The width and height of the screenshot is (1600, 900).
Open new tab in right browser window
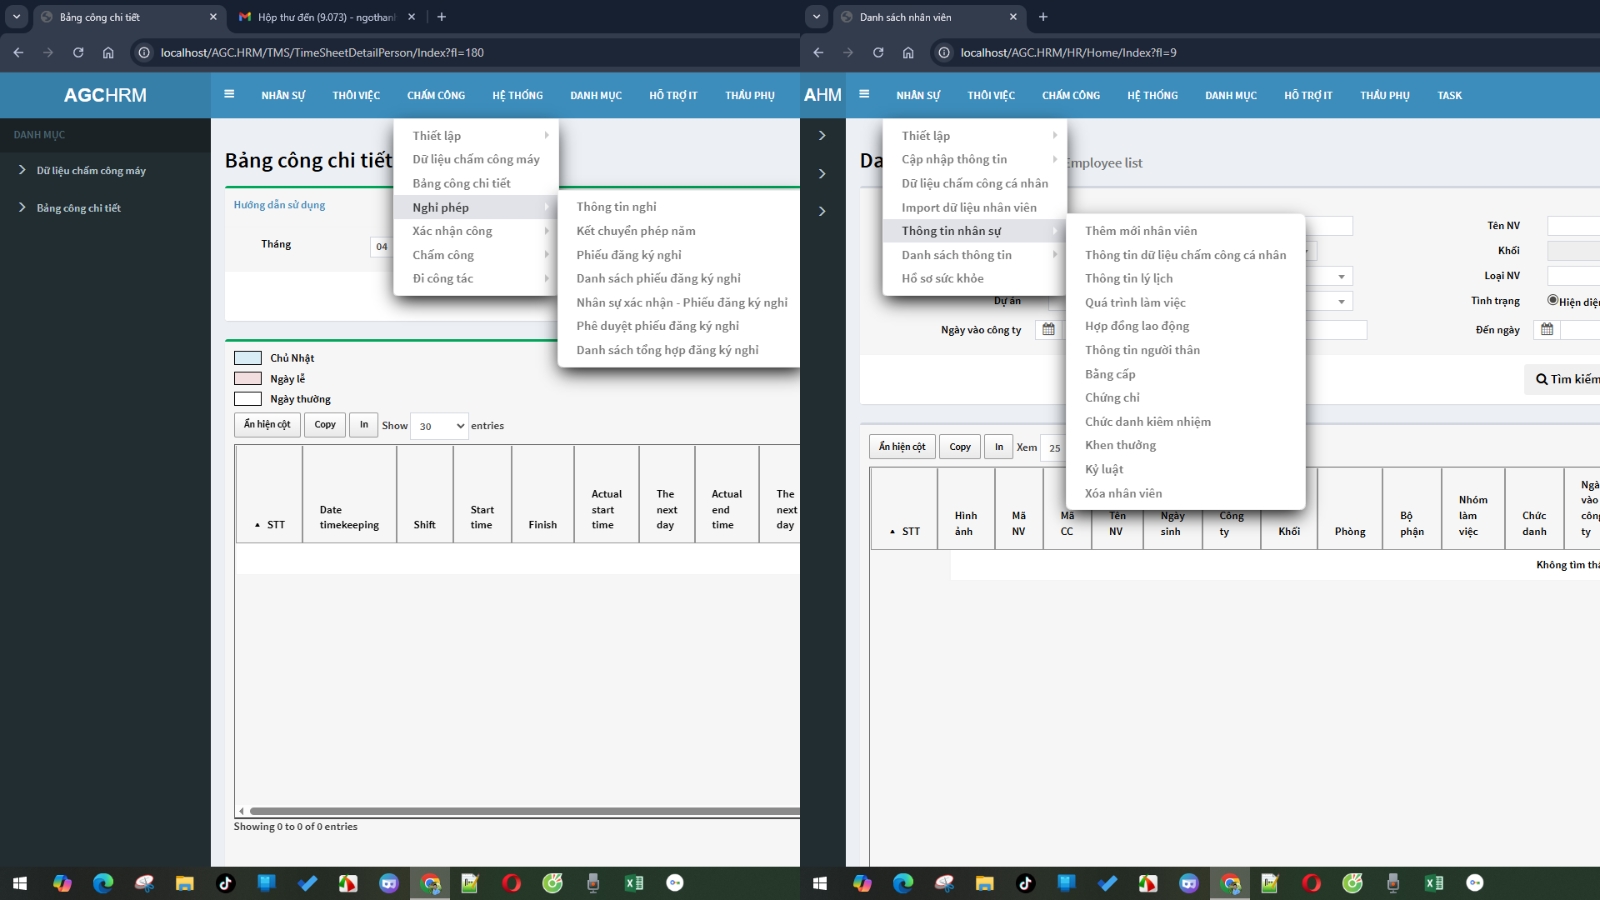1043,17
